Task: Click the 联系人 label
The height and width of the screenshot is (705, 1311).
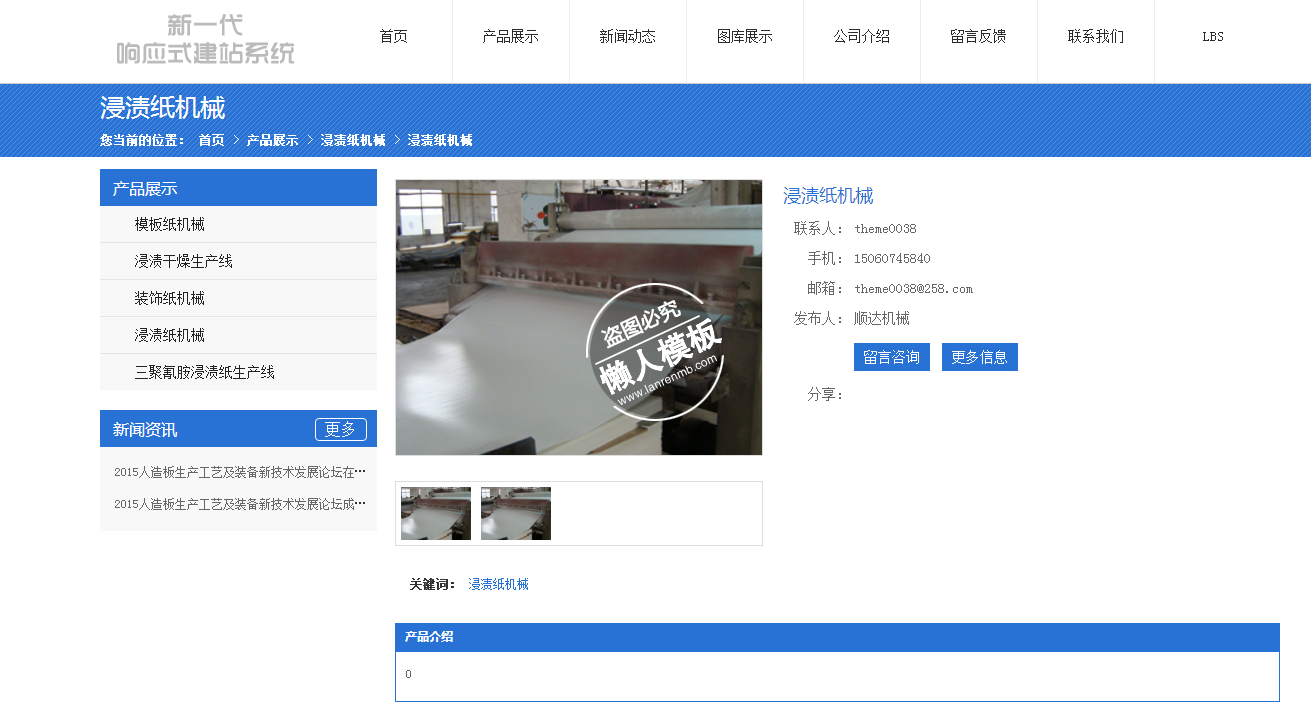Action: 819,229
